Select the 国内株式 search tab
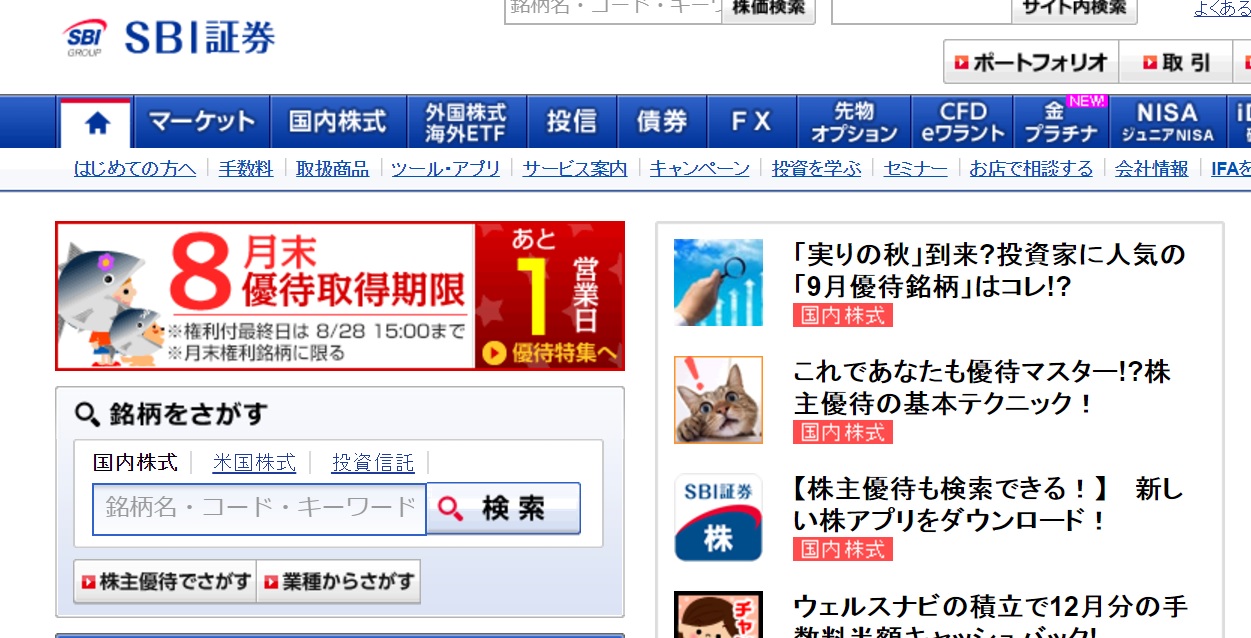 pos(135,463)
